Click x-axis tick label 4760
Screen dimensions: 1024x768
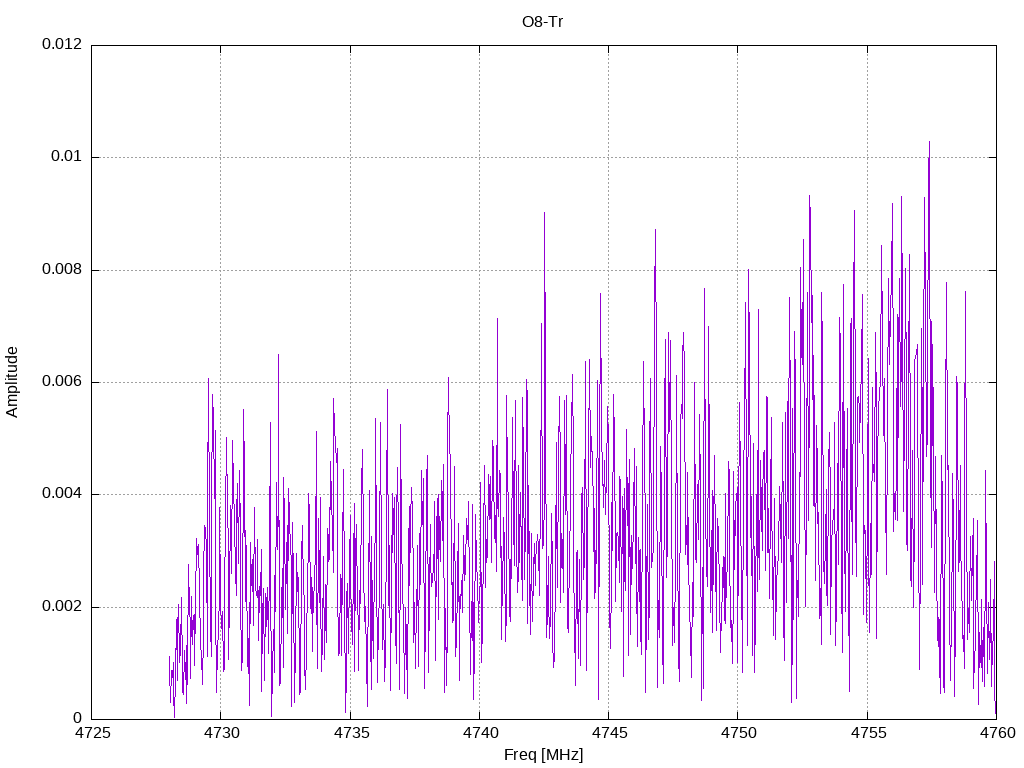click(x=997, y=733)
